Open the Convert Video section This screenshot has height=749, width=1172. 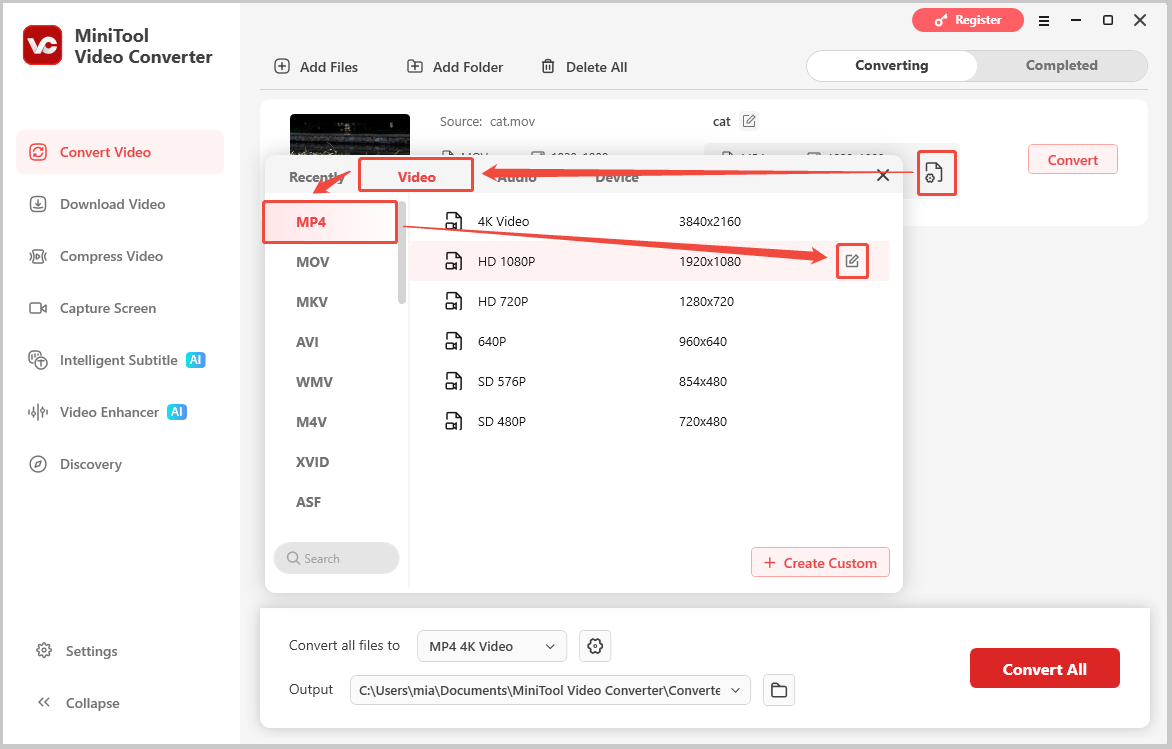[x=120, y=152]
